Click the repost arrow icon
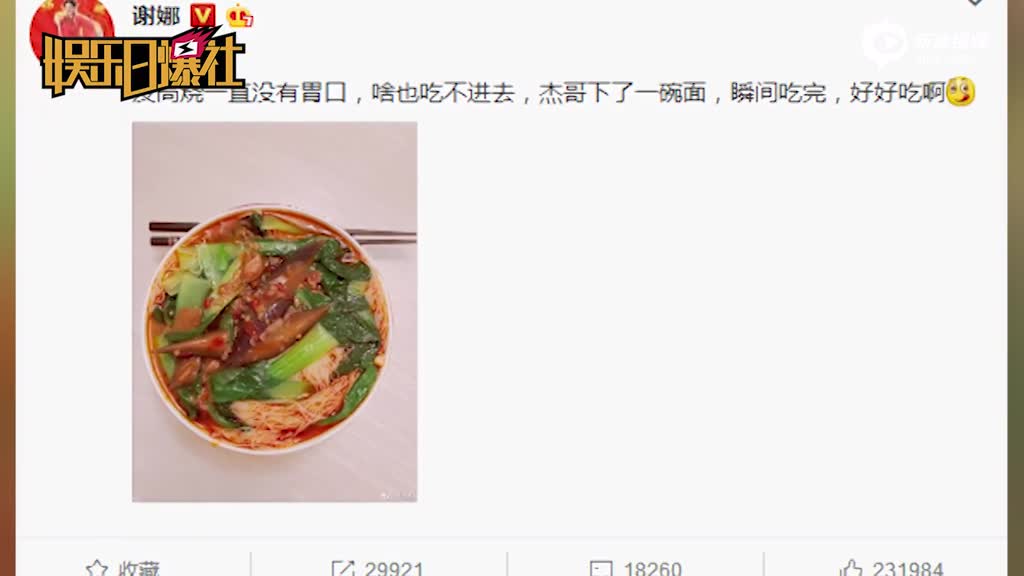 click(342, 568)
